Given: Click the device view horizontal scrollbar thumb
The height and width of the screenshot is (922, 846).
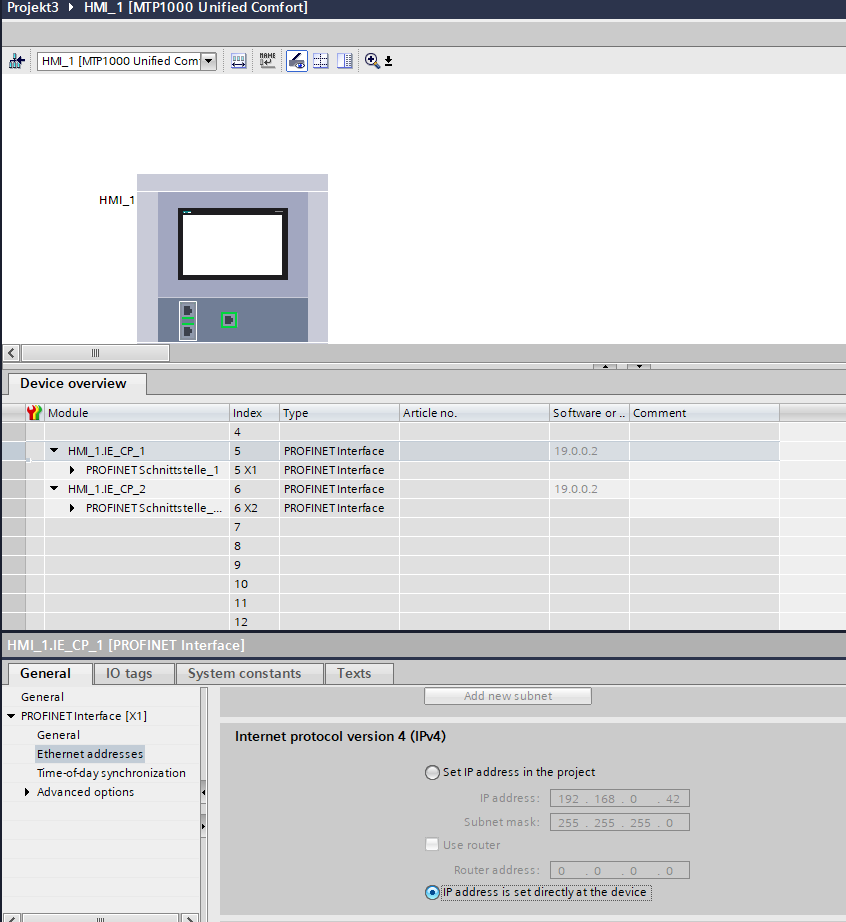Looking at the screenshot, I should (95, 353).
